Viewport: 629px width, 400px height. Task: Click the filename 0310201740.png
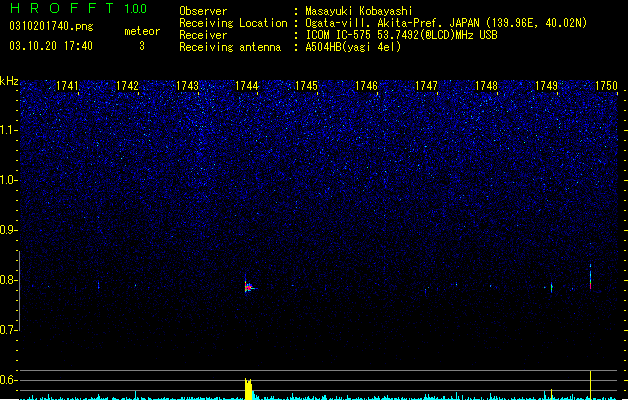coord(51,26)
